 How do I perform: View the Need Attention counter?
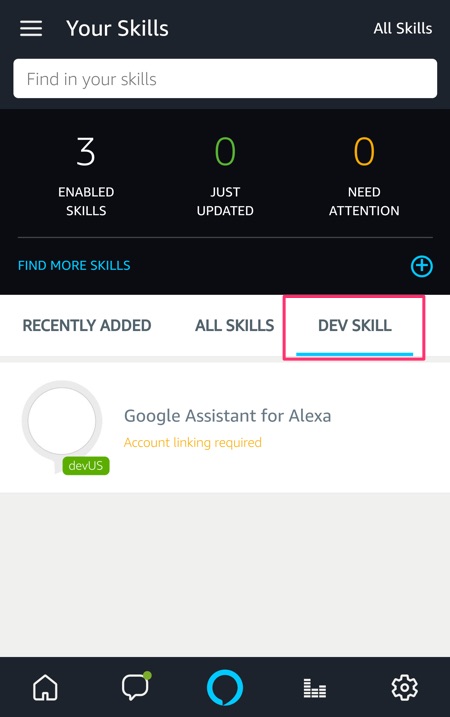coord(364,177)
